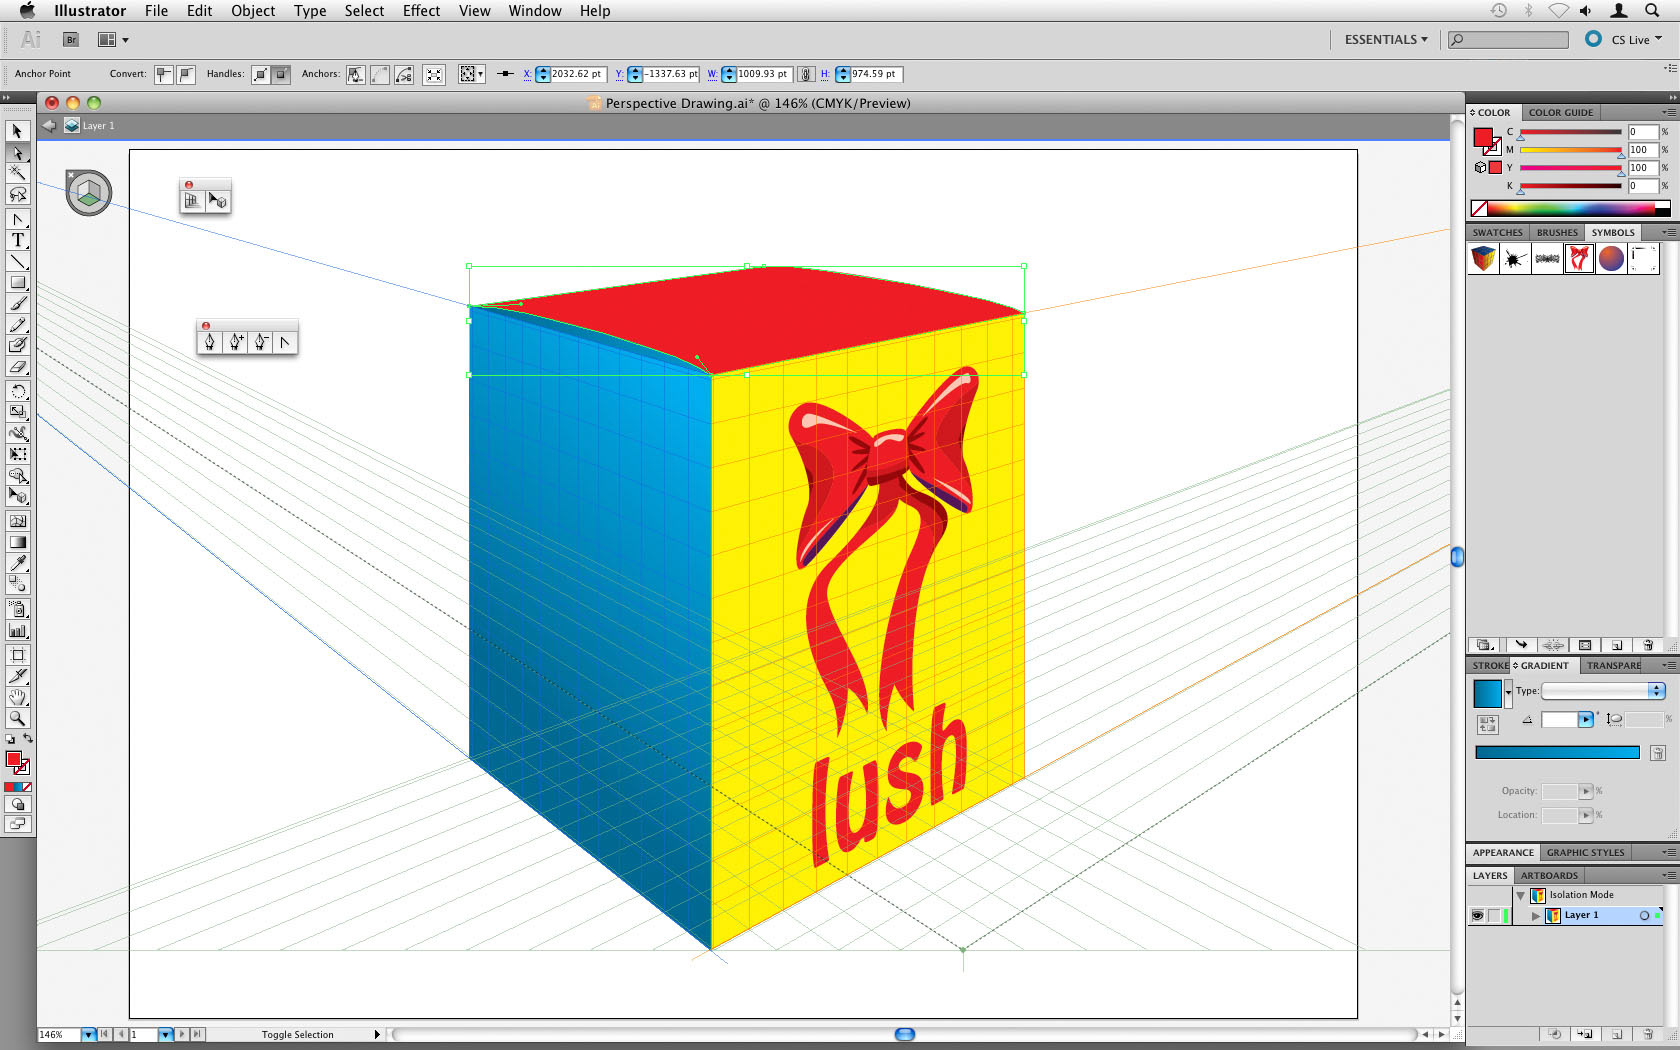
Task: Select the Lasso tool
Action: pos(17,194)
